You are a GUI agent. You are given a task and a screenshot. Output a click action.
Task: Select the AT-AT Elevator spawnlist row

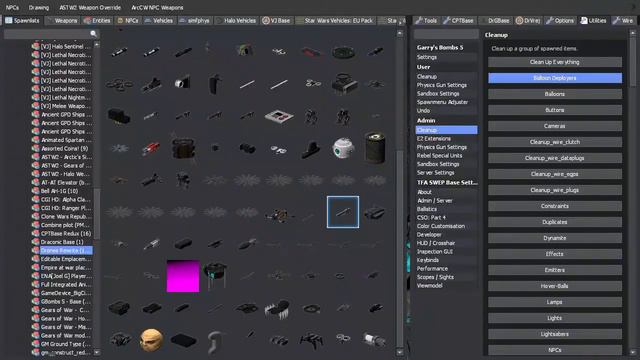click(x=62, y=182)
